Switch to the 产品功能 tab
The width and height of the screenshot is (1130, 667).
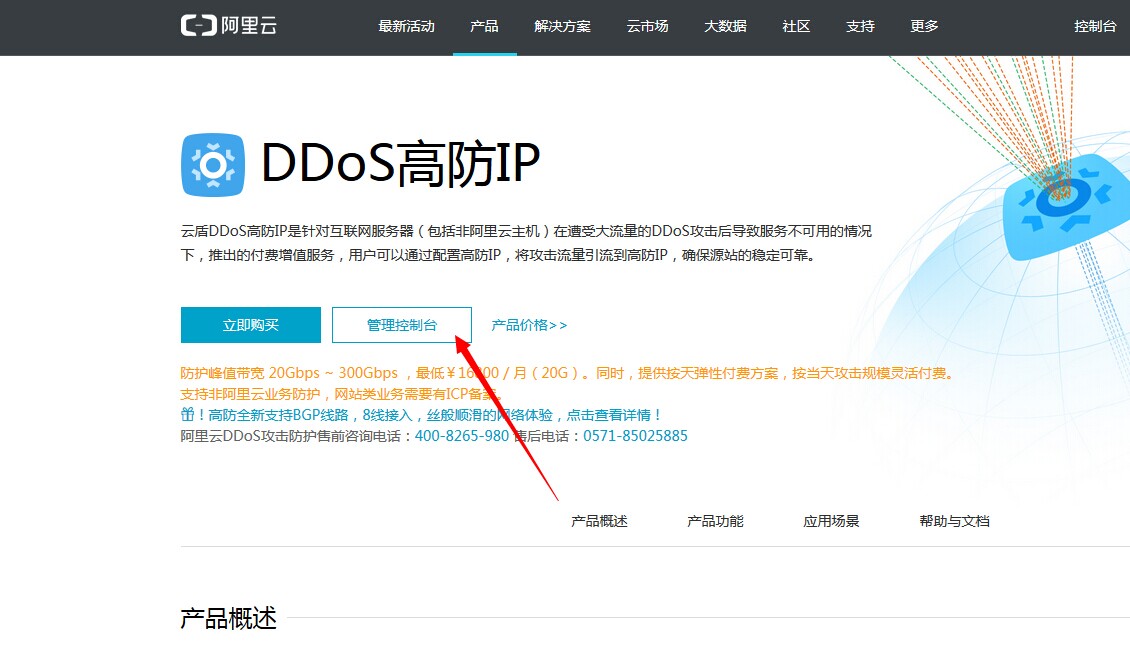coord(716,521)
